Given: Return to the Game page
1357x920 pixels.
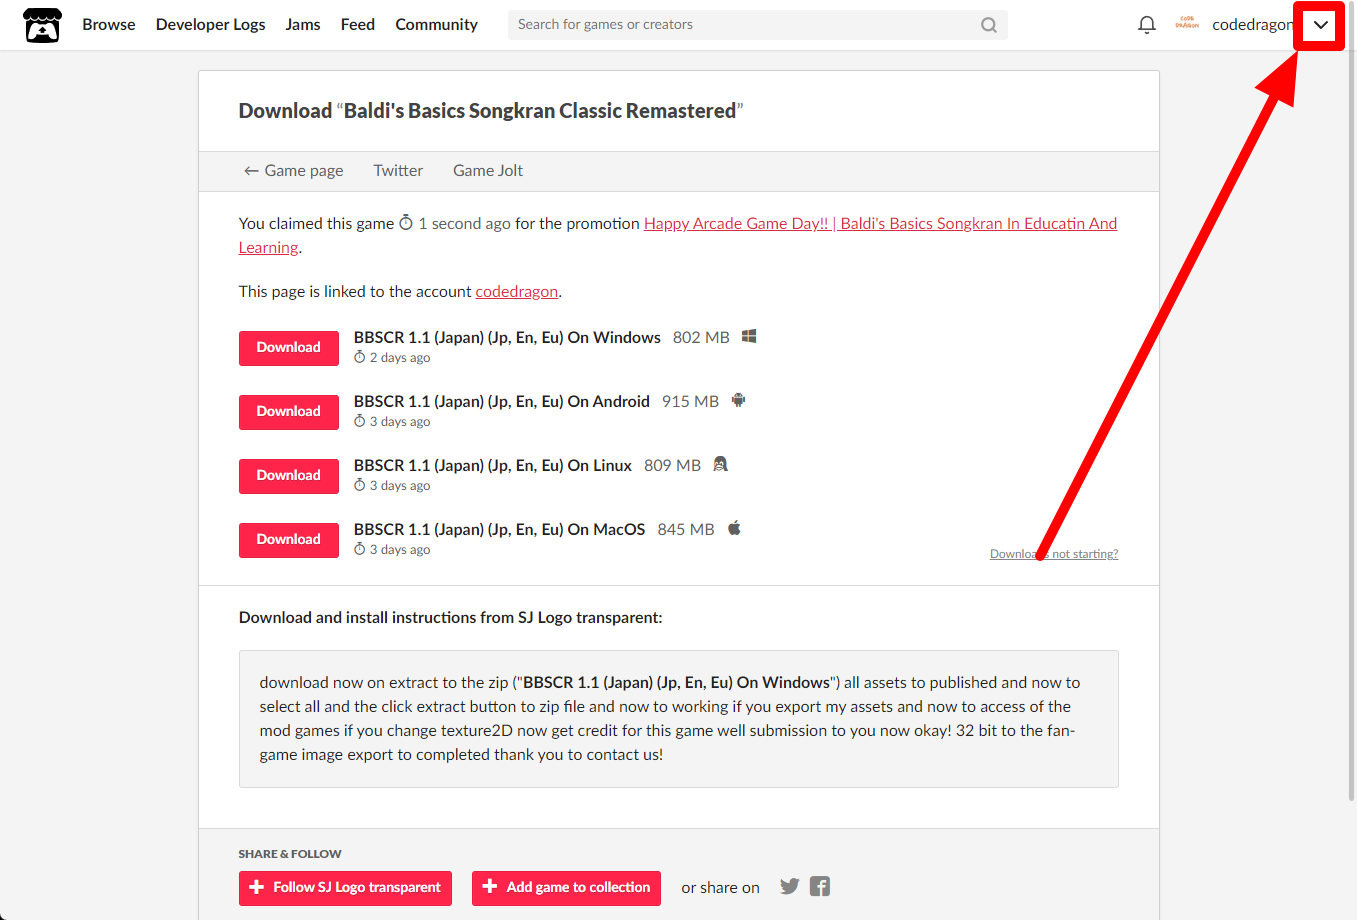Looking at the screenshot, I should 293,171.
